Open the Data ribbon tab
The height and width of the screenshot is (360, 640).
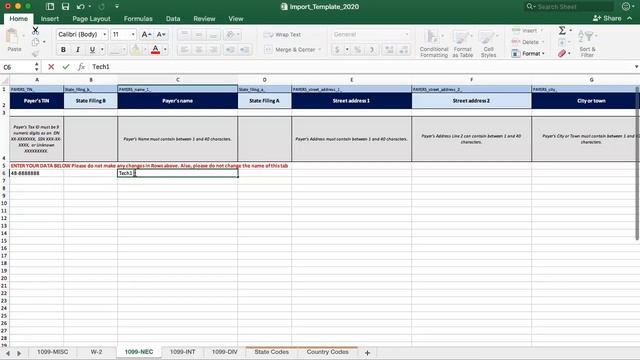173,19
